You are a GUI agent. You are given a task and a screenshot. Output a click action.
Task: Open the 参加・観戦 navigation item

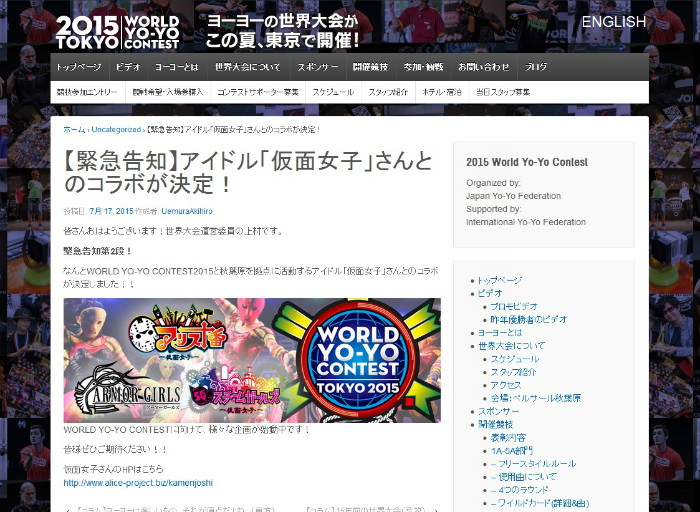coord(423,67)
